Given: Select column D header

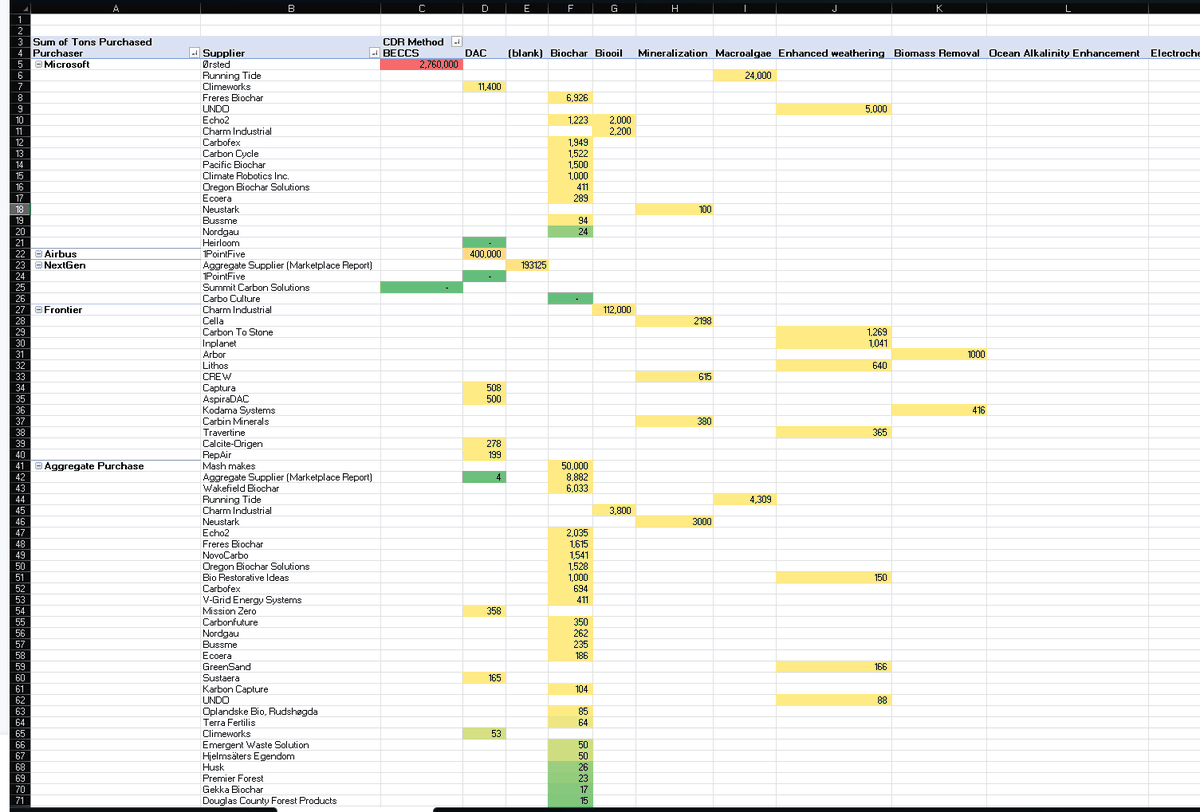Looking at the screenshot, I should (484, 8).
